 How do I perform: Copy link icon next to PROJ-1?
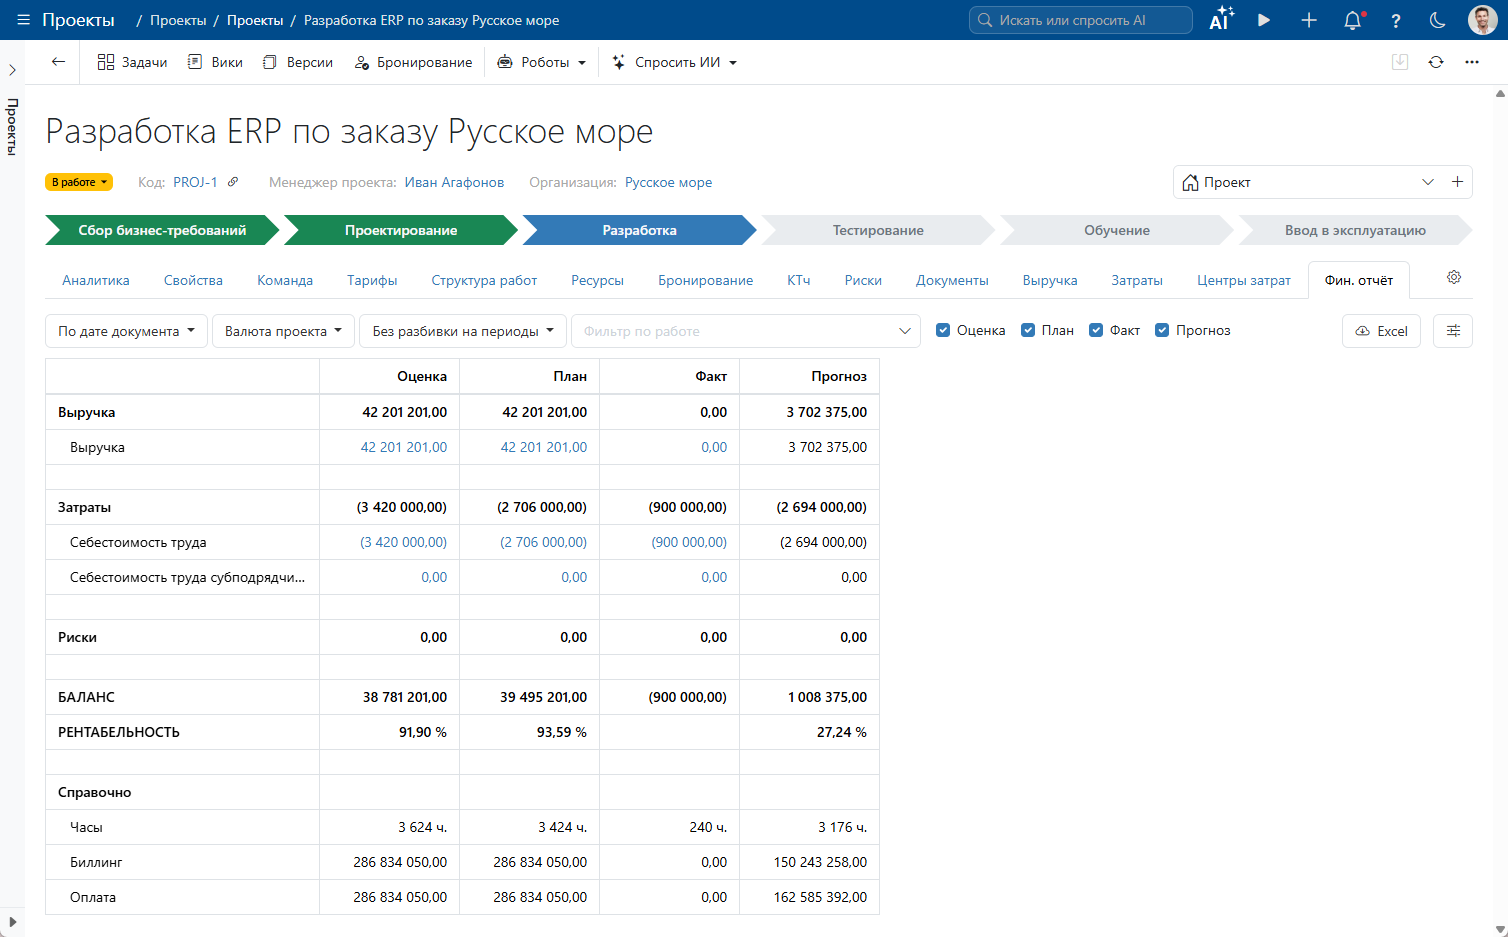click(233, 182)
